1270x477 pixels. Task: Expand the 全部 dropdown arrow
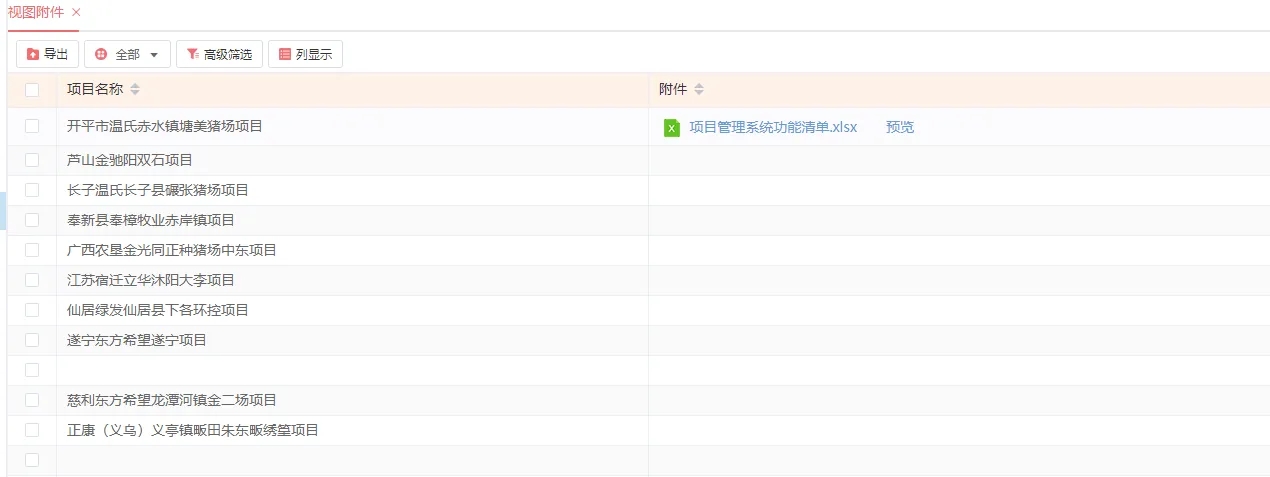click(x=153, y=55)
